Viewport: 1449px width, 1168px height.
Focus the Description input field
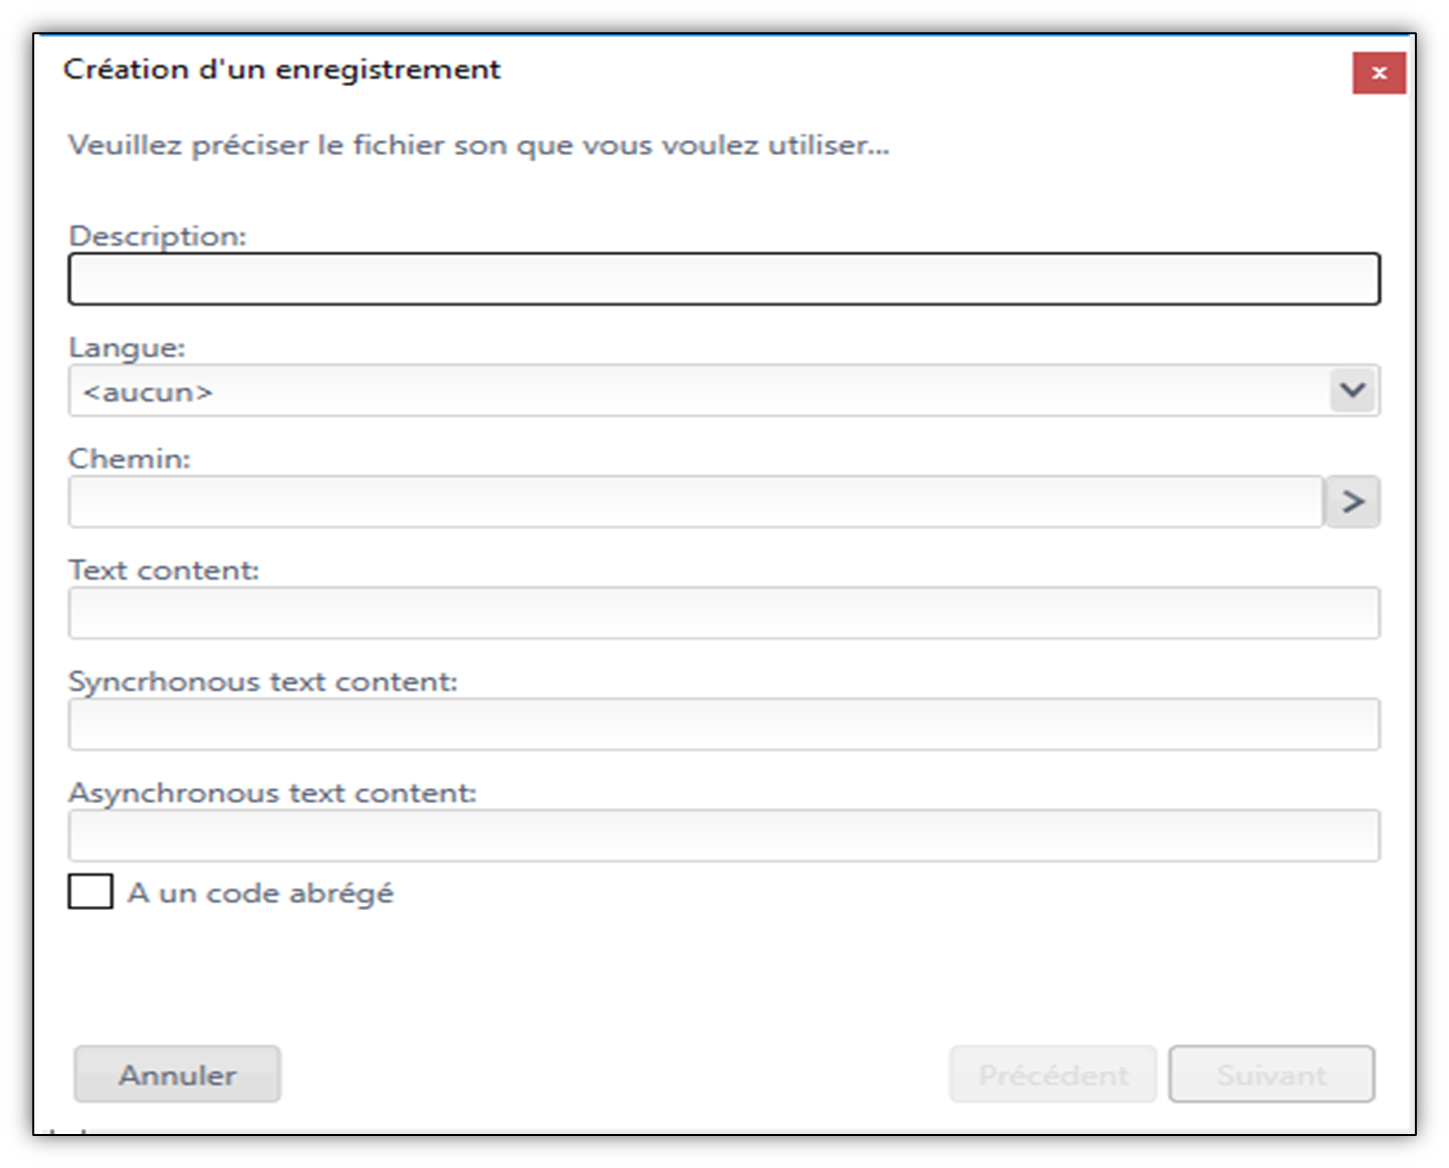pyautogui.click(x=724, y=279)
